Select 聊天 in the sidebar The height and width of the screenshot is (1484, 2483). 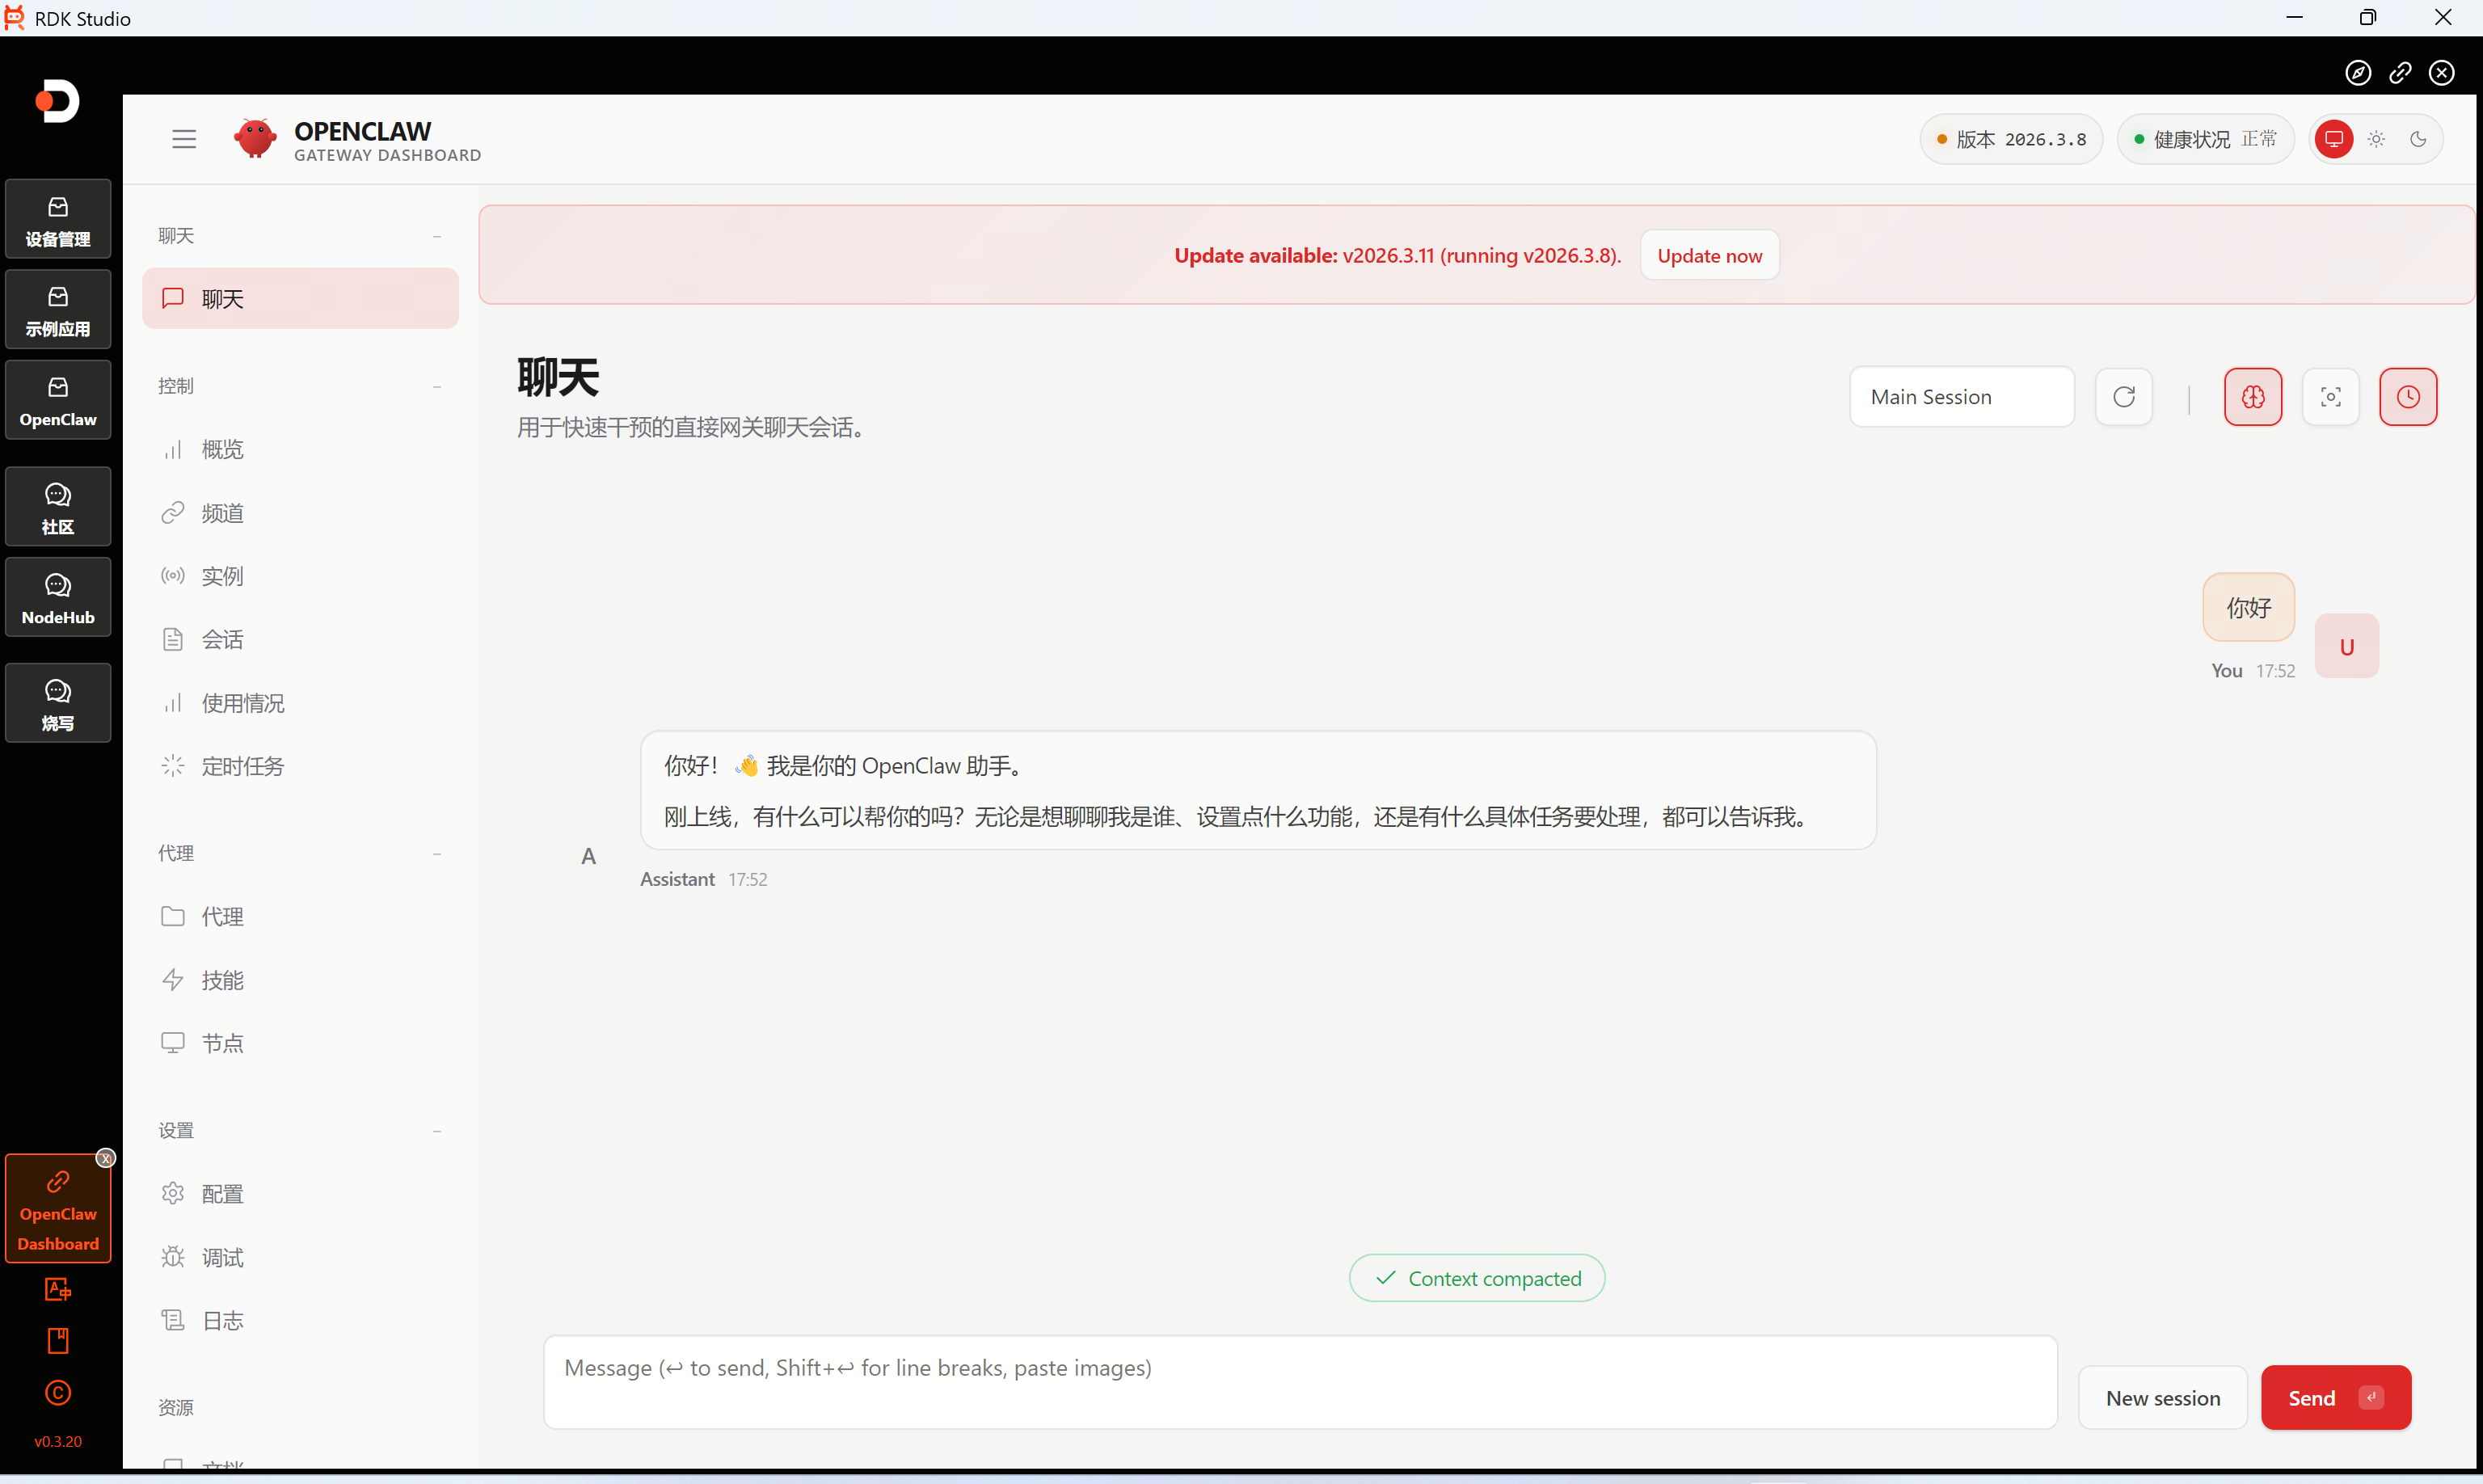click(x=300, y=298)
